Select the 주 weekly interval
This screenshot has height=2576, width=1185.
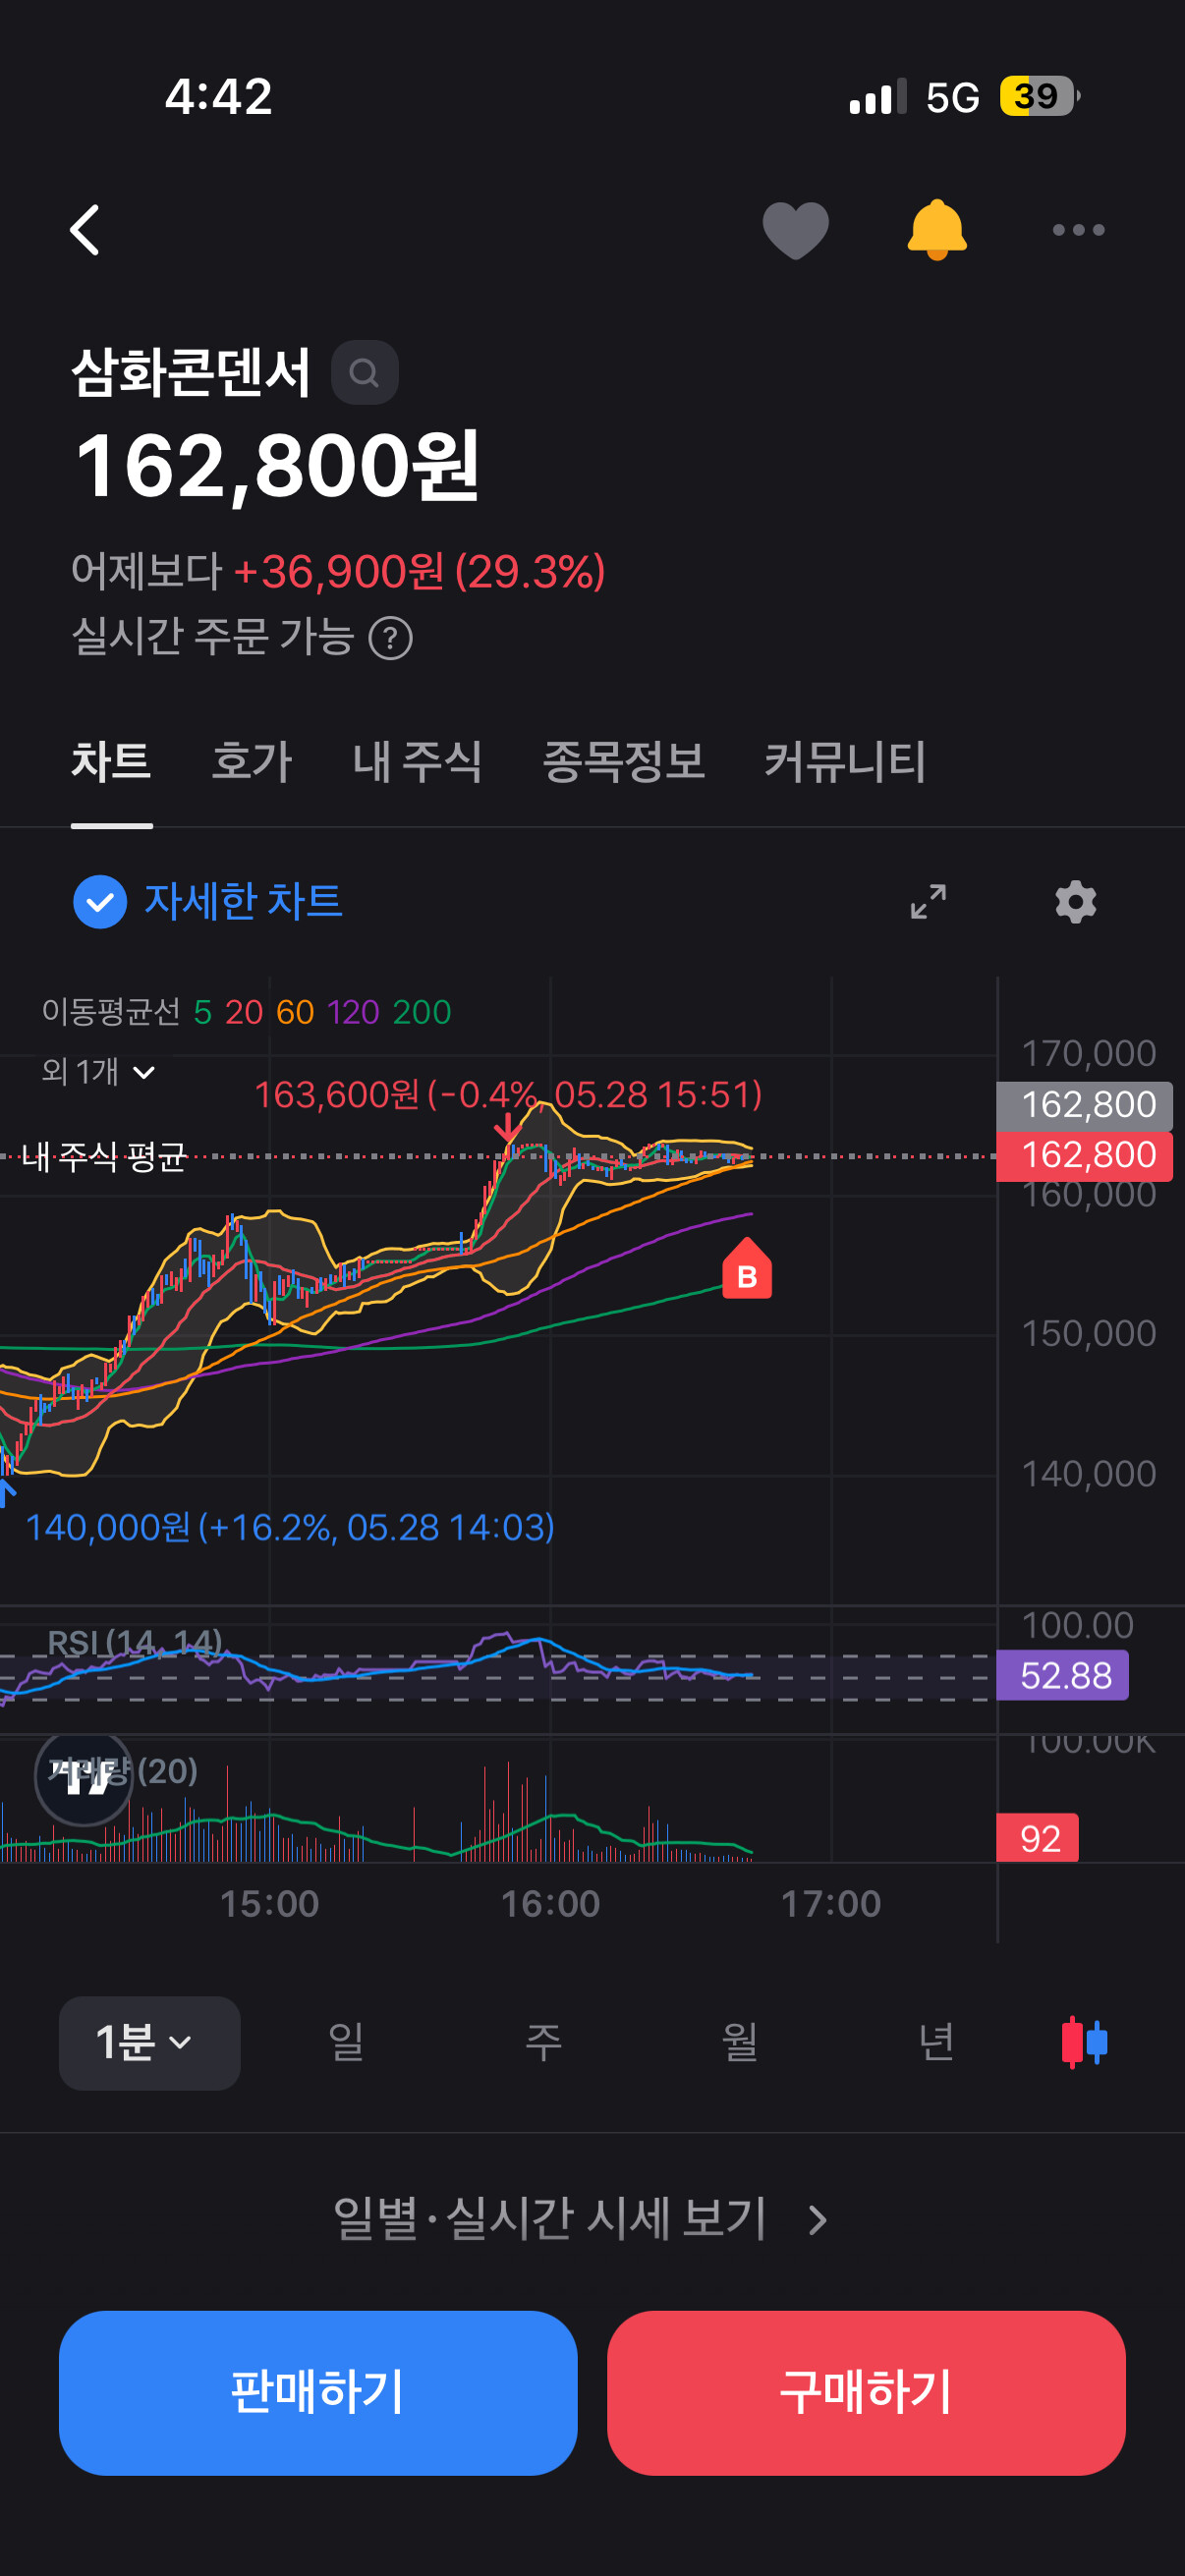point(543,2042)
